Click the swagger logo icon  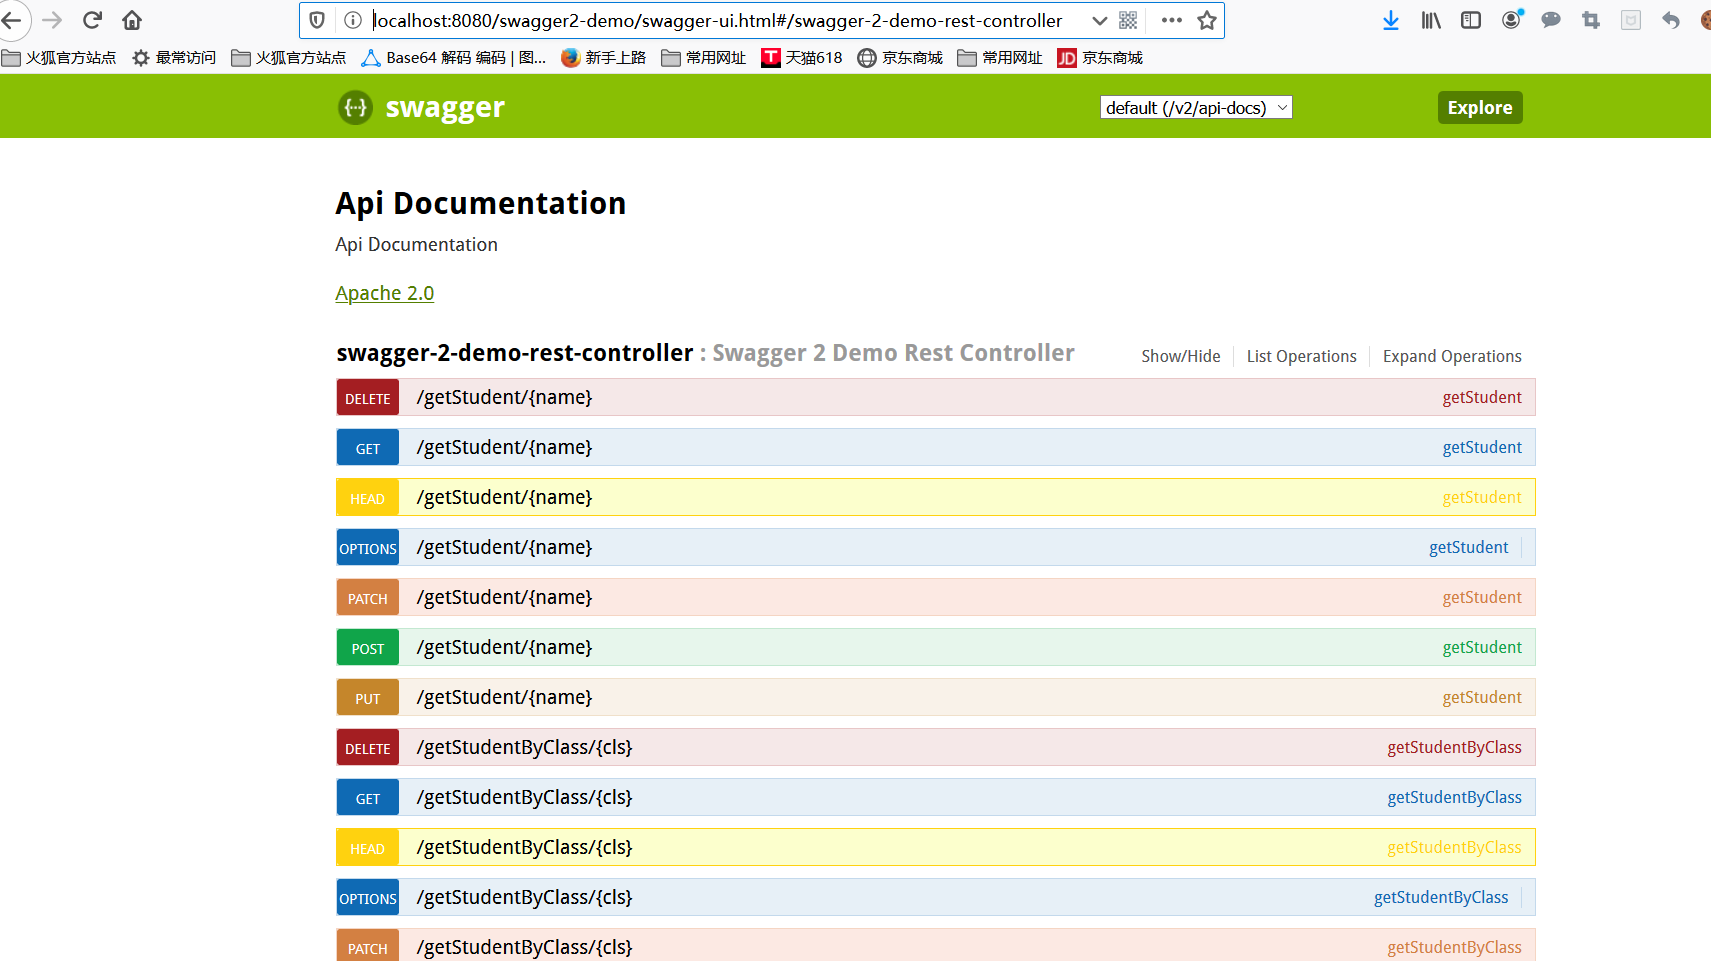tap(355, 107)
